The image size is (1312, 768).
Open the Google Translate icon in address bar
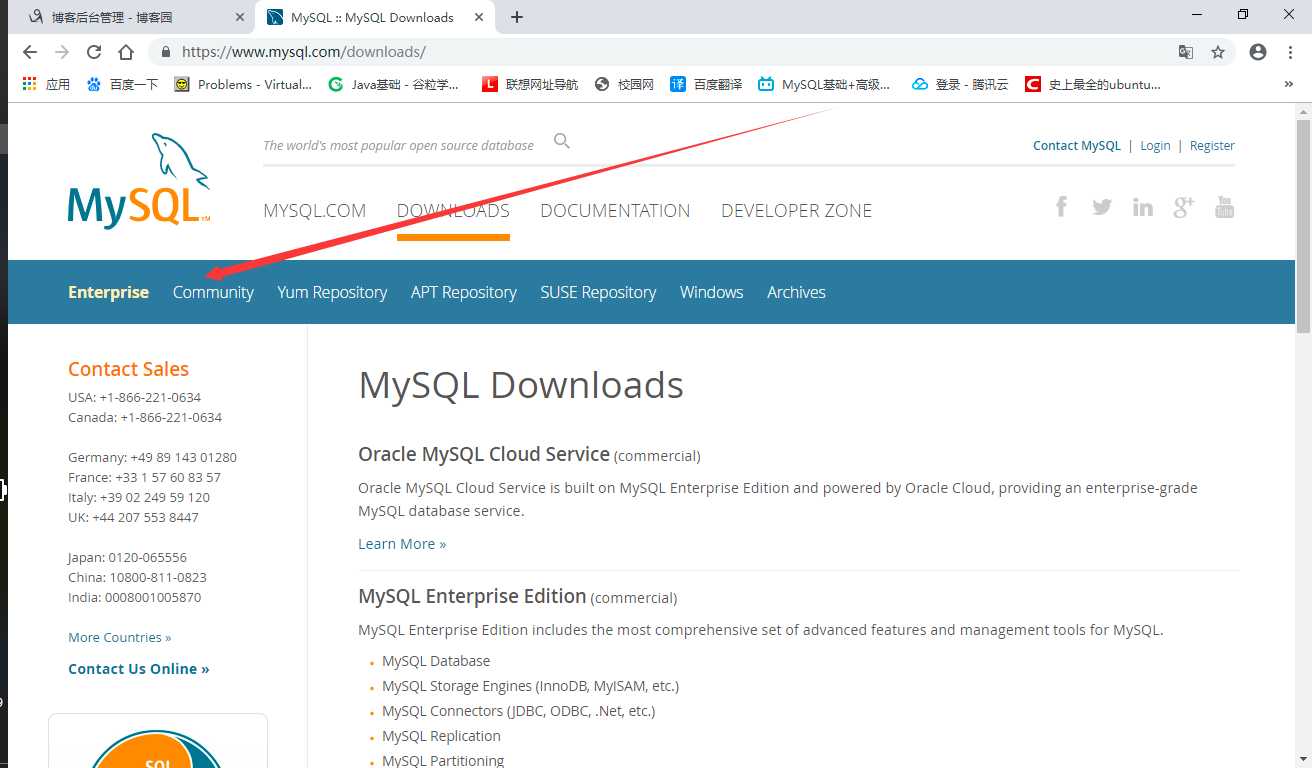[1186, 52]
